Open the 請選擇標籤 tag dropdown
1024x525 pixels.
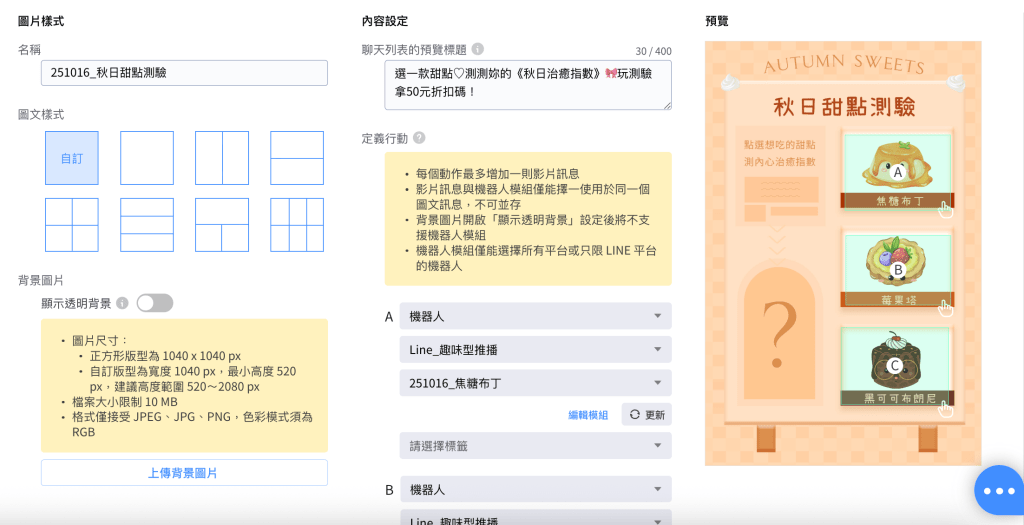coord(535,446)
